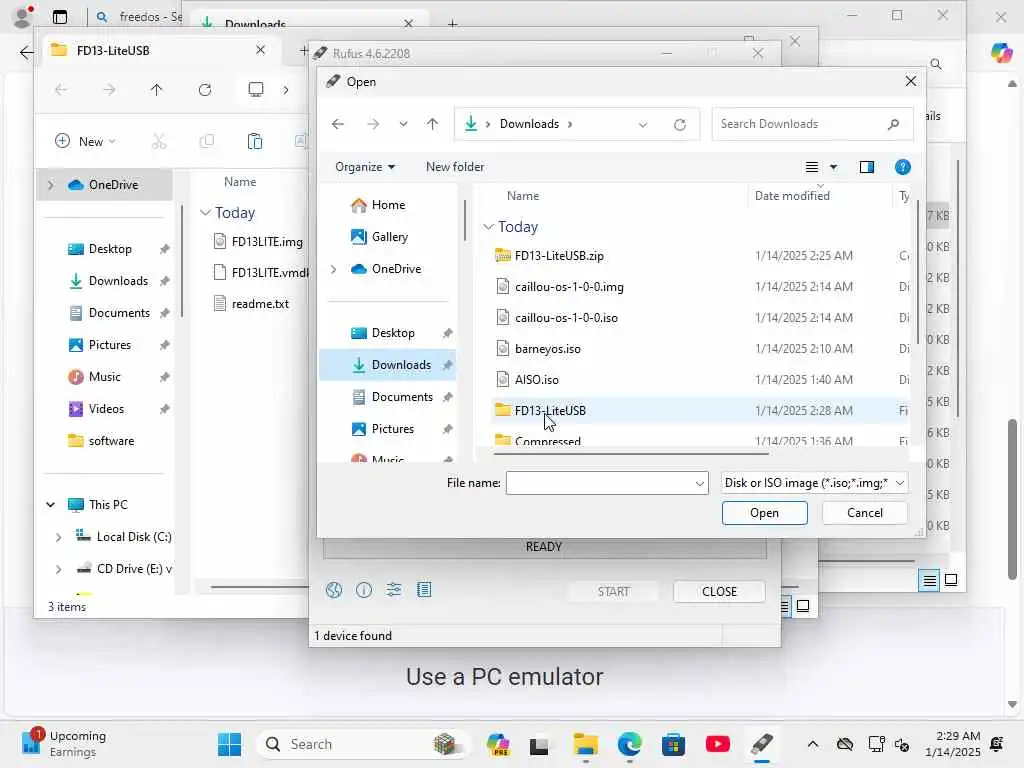The image size is (1024, 768).
Task: Select Home in Open dialog sidebar
Action: pyautogui.click(x=388, y=205)
